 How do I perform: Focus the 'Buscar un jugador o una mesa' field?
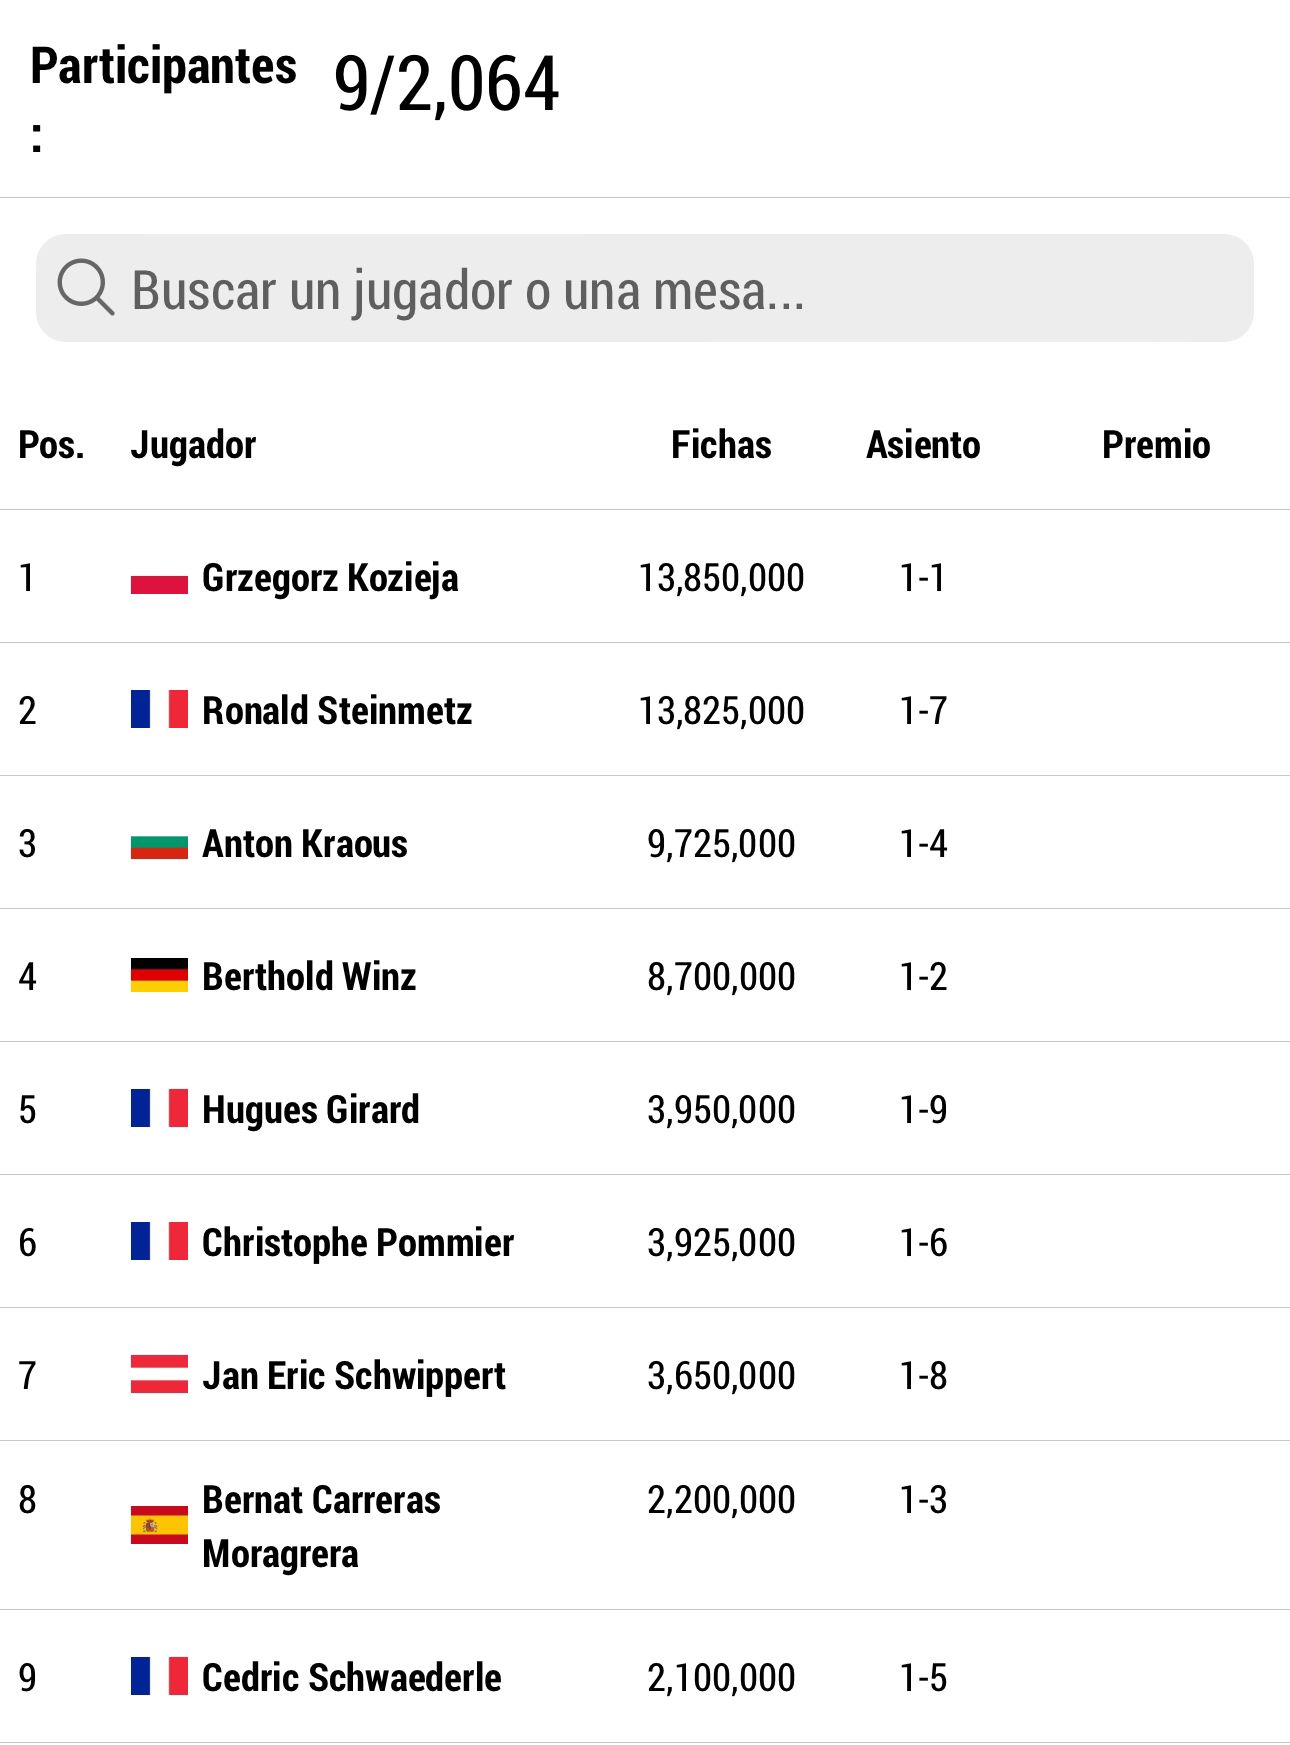point(644,288)
